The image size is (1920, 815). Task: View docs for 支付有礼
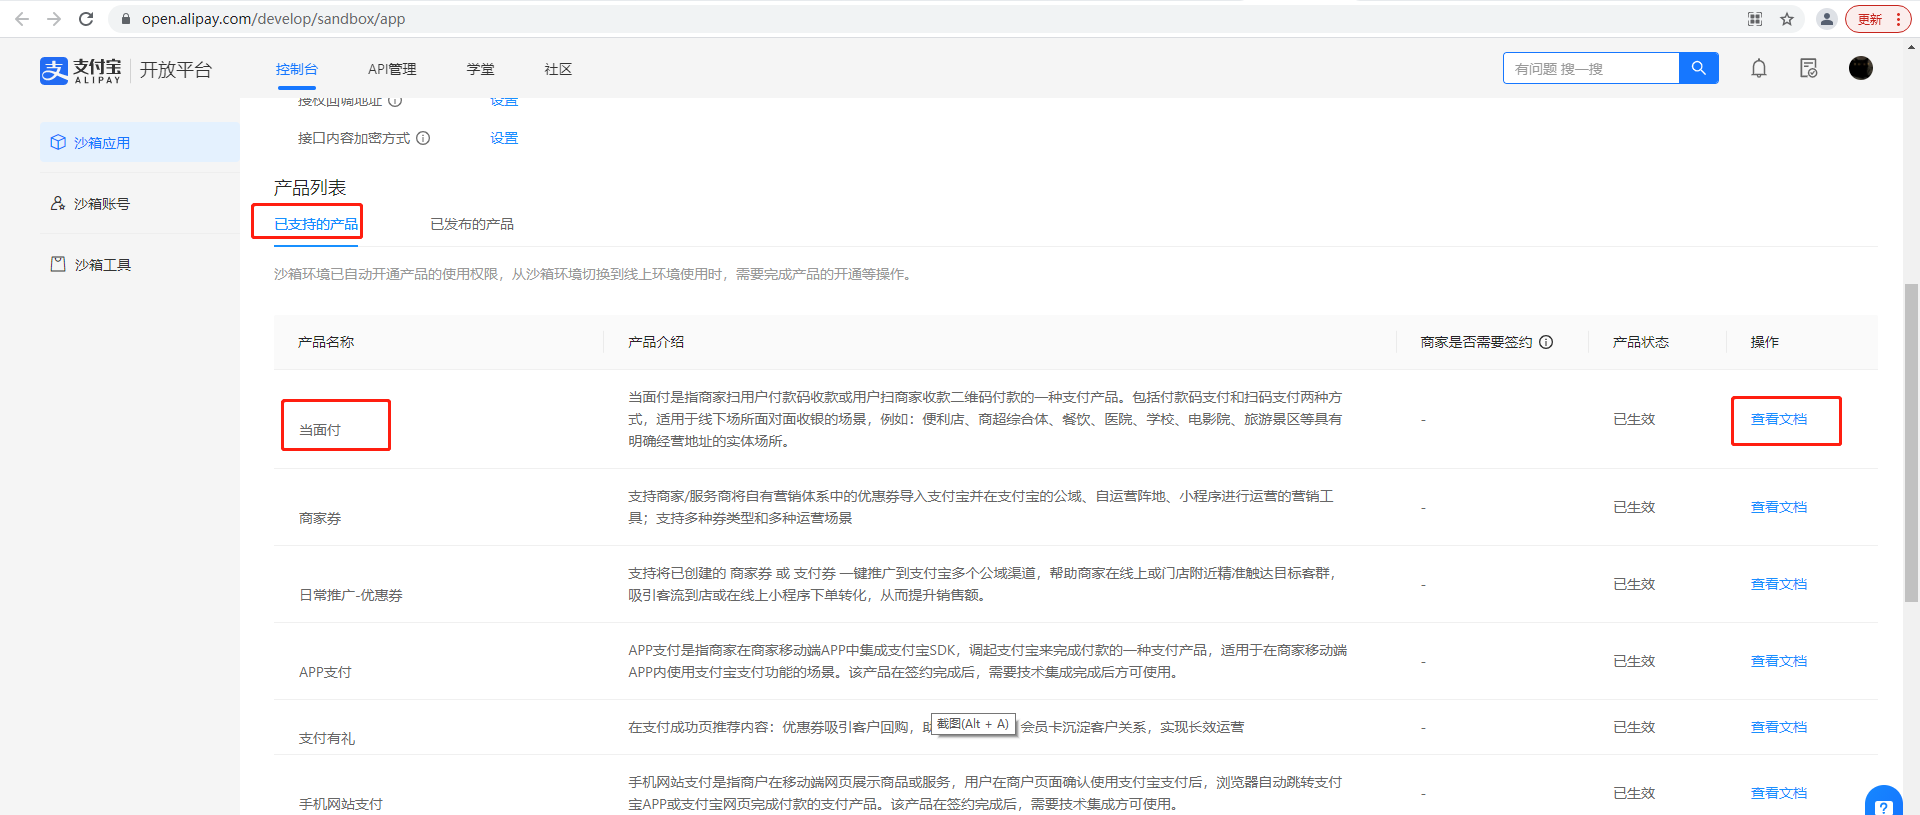coord(1779,727)
